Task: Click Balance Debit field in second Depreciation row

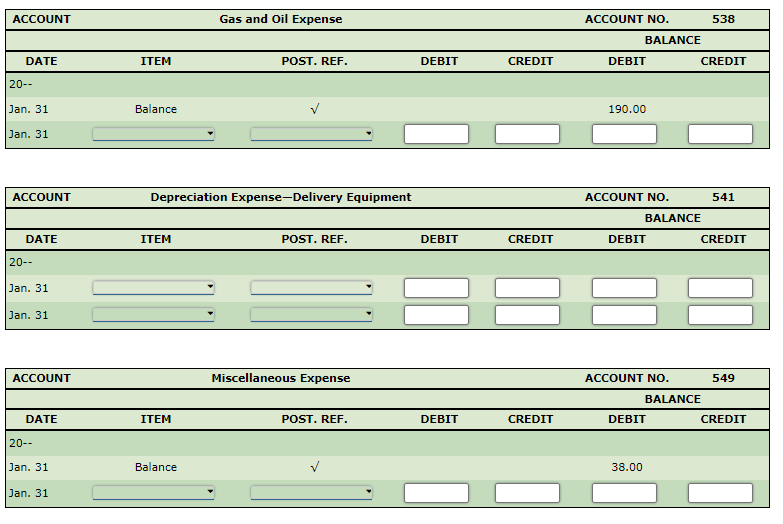Action: [624, 315]
